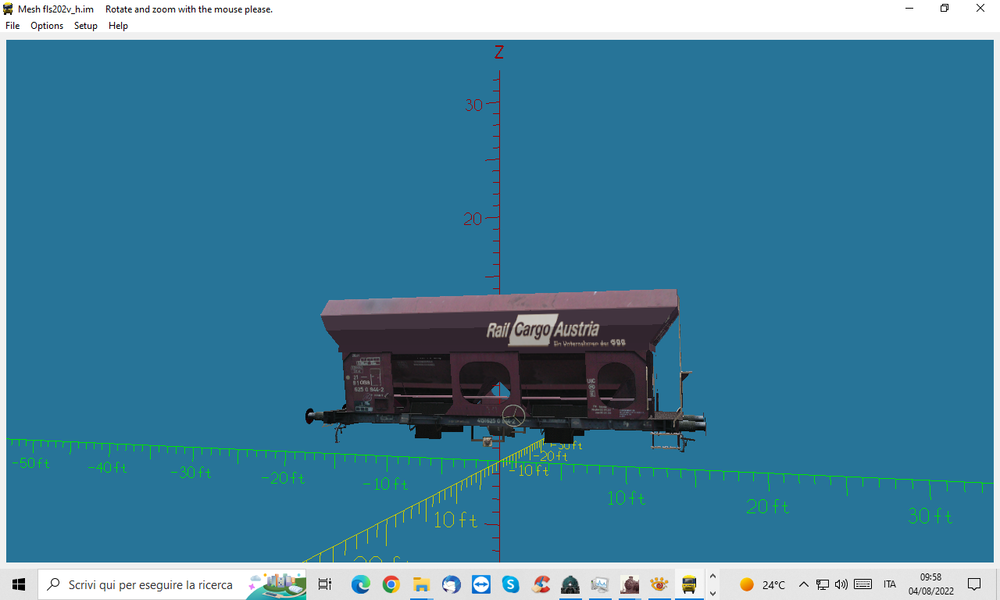Open Task View from the taskbar
Viewport: 1000px width, 600px height.
(325, 584)
